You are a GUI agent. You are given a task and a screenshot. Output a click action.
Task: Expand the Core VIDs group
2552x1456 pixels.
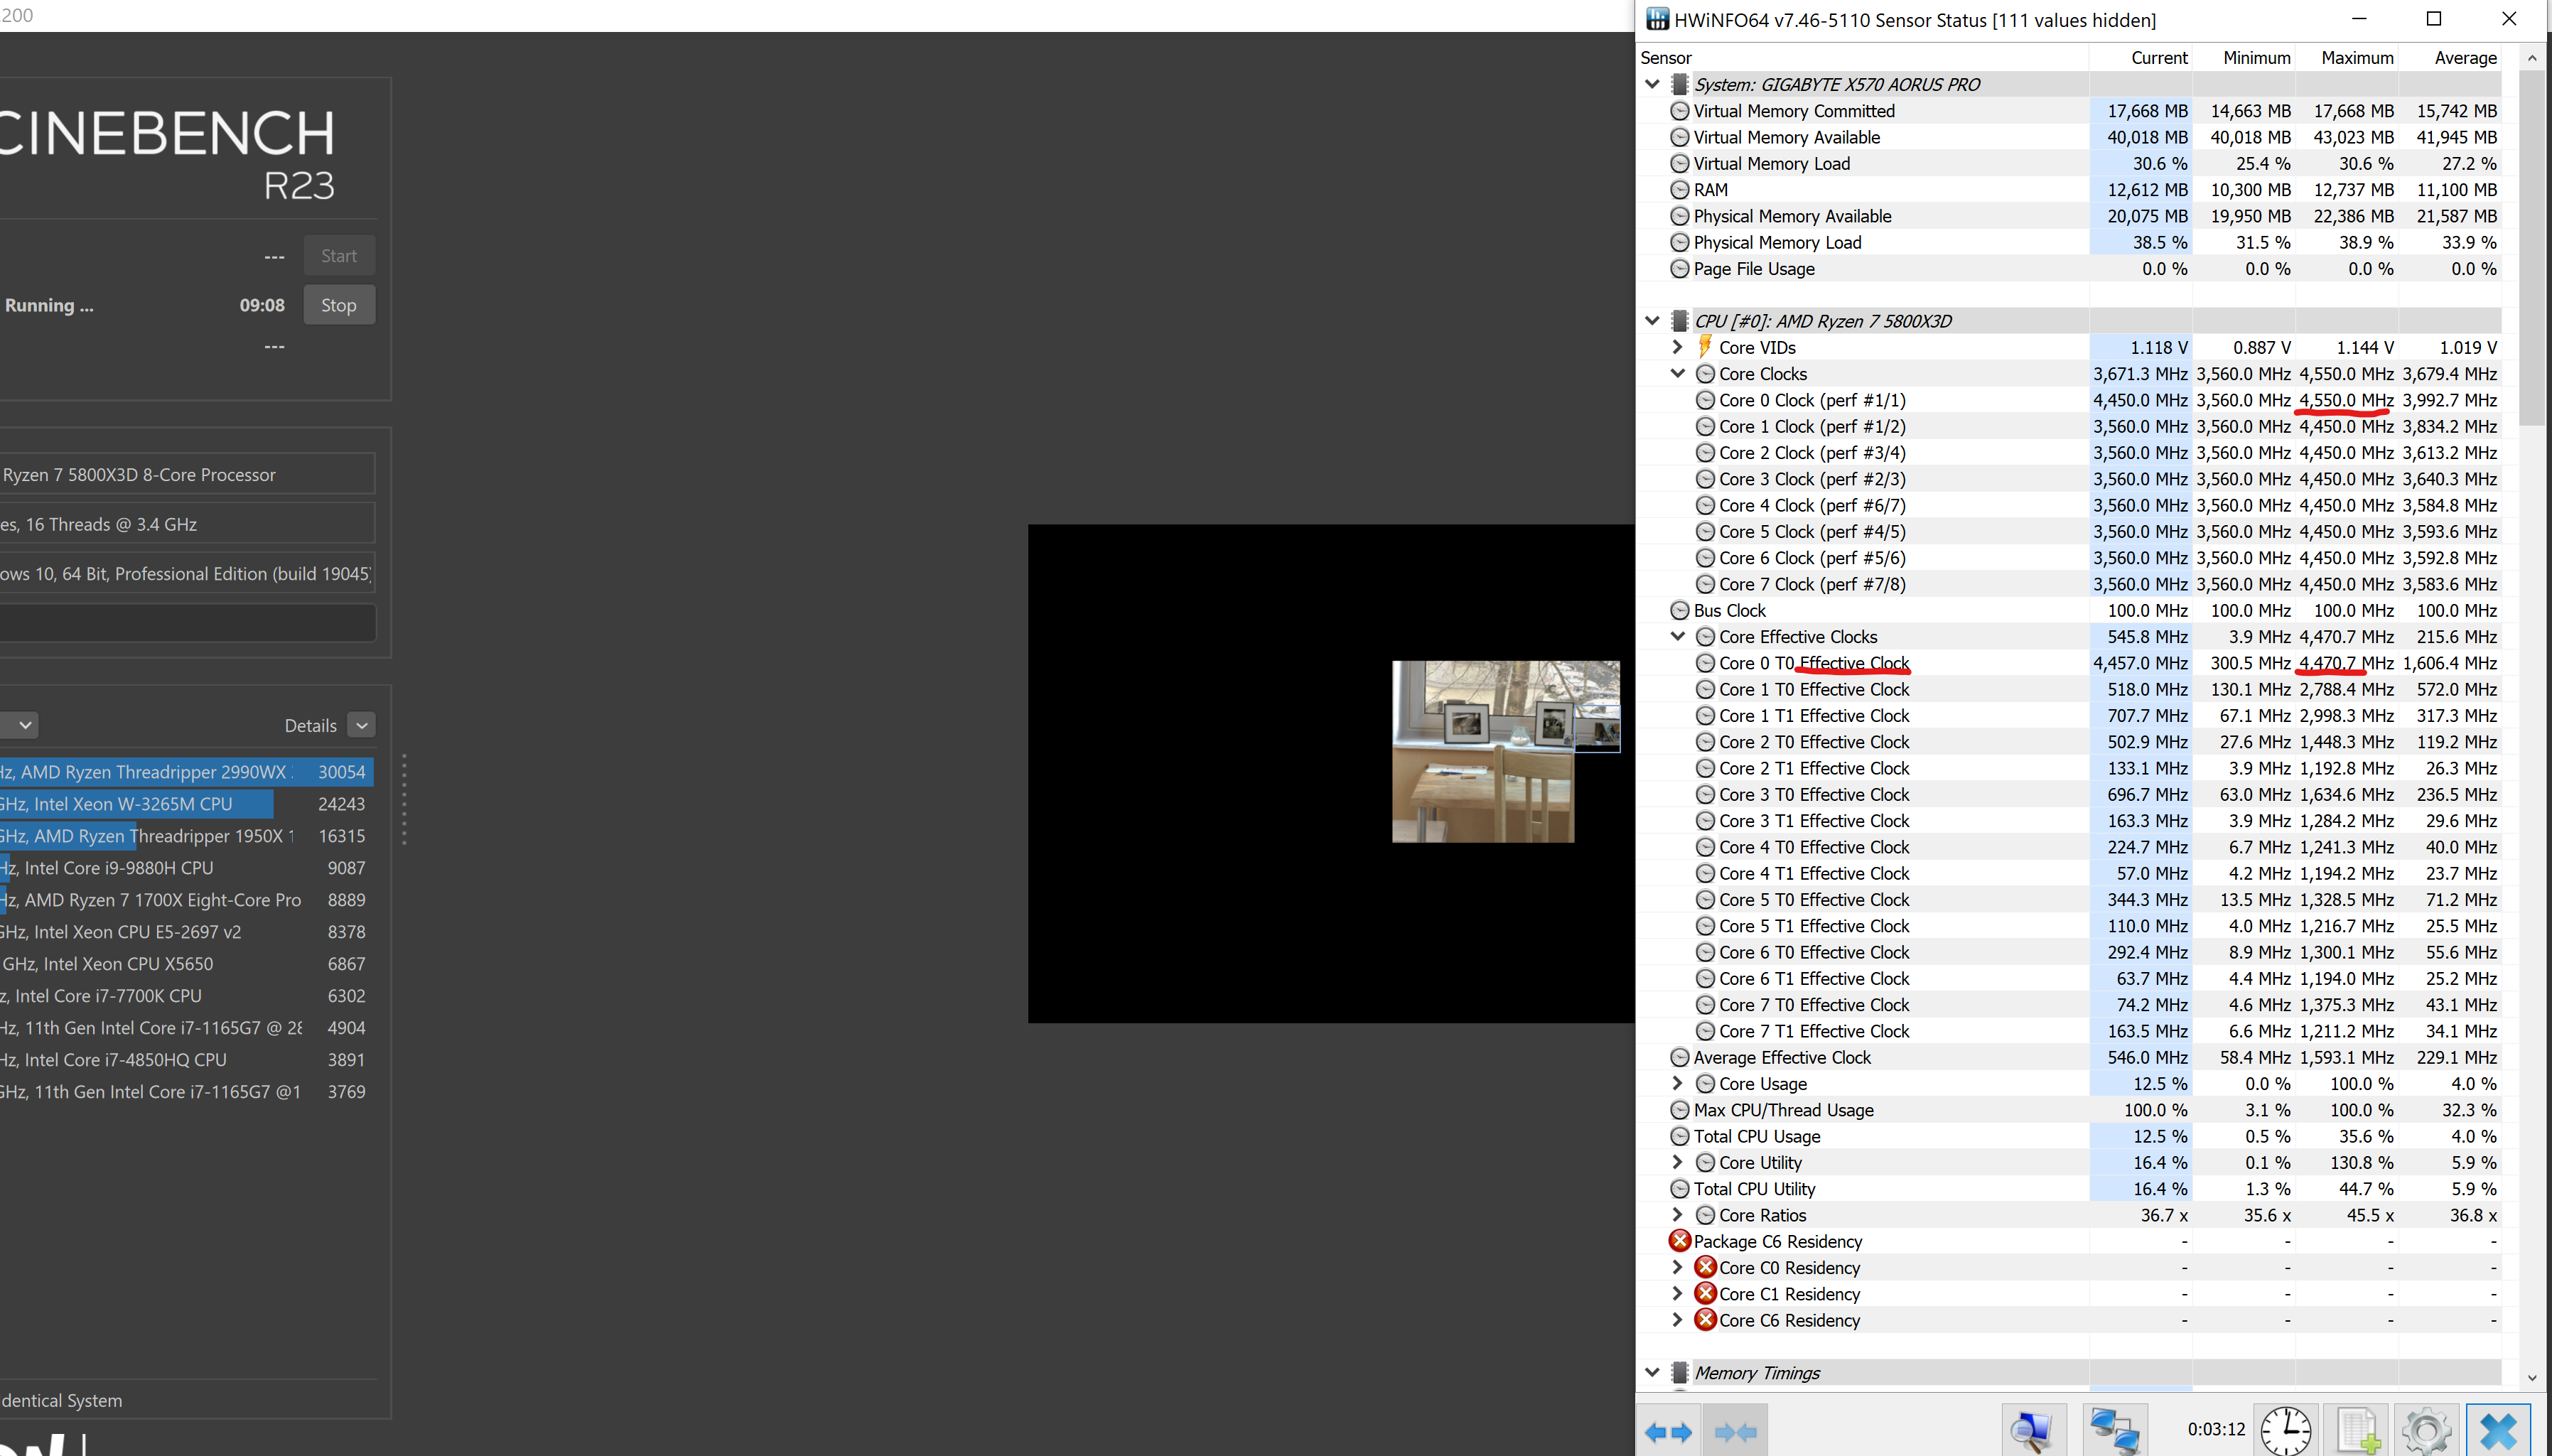coord(1678,347)
